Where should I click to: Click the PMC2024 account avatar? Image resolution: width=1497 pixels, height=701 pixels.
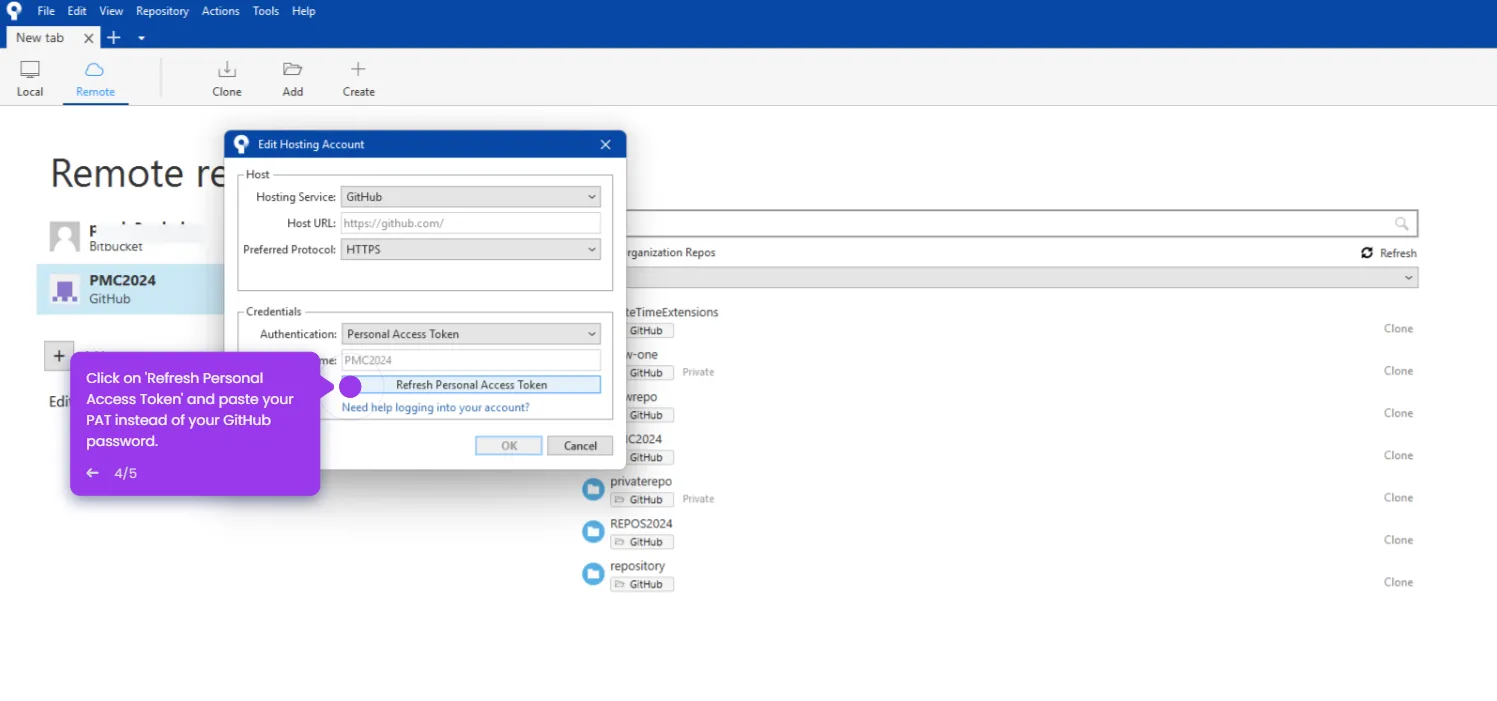pos(65,289)
